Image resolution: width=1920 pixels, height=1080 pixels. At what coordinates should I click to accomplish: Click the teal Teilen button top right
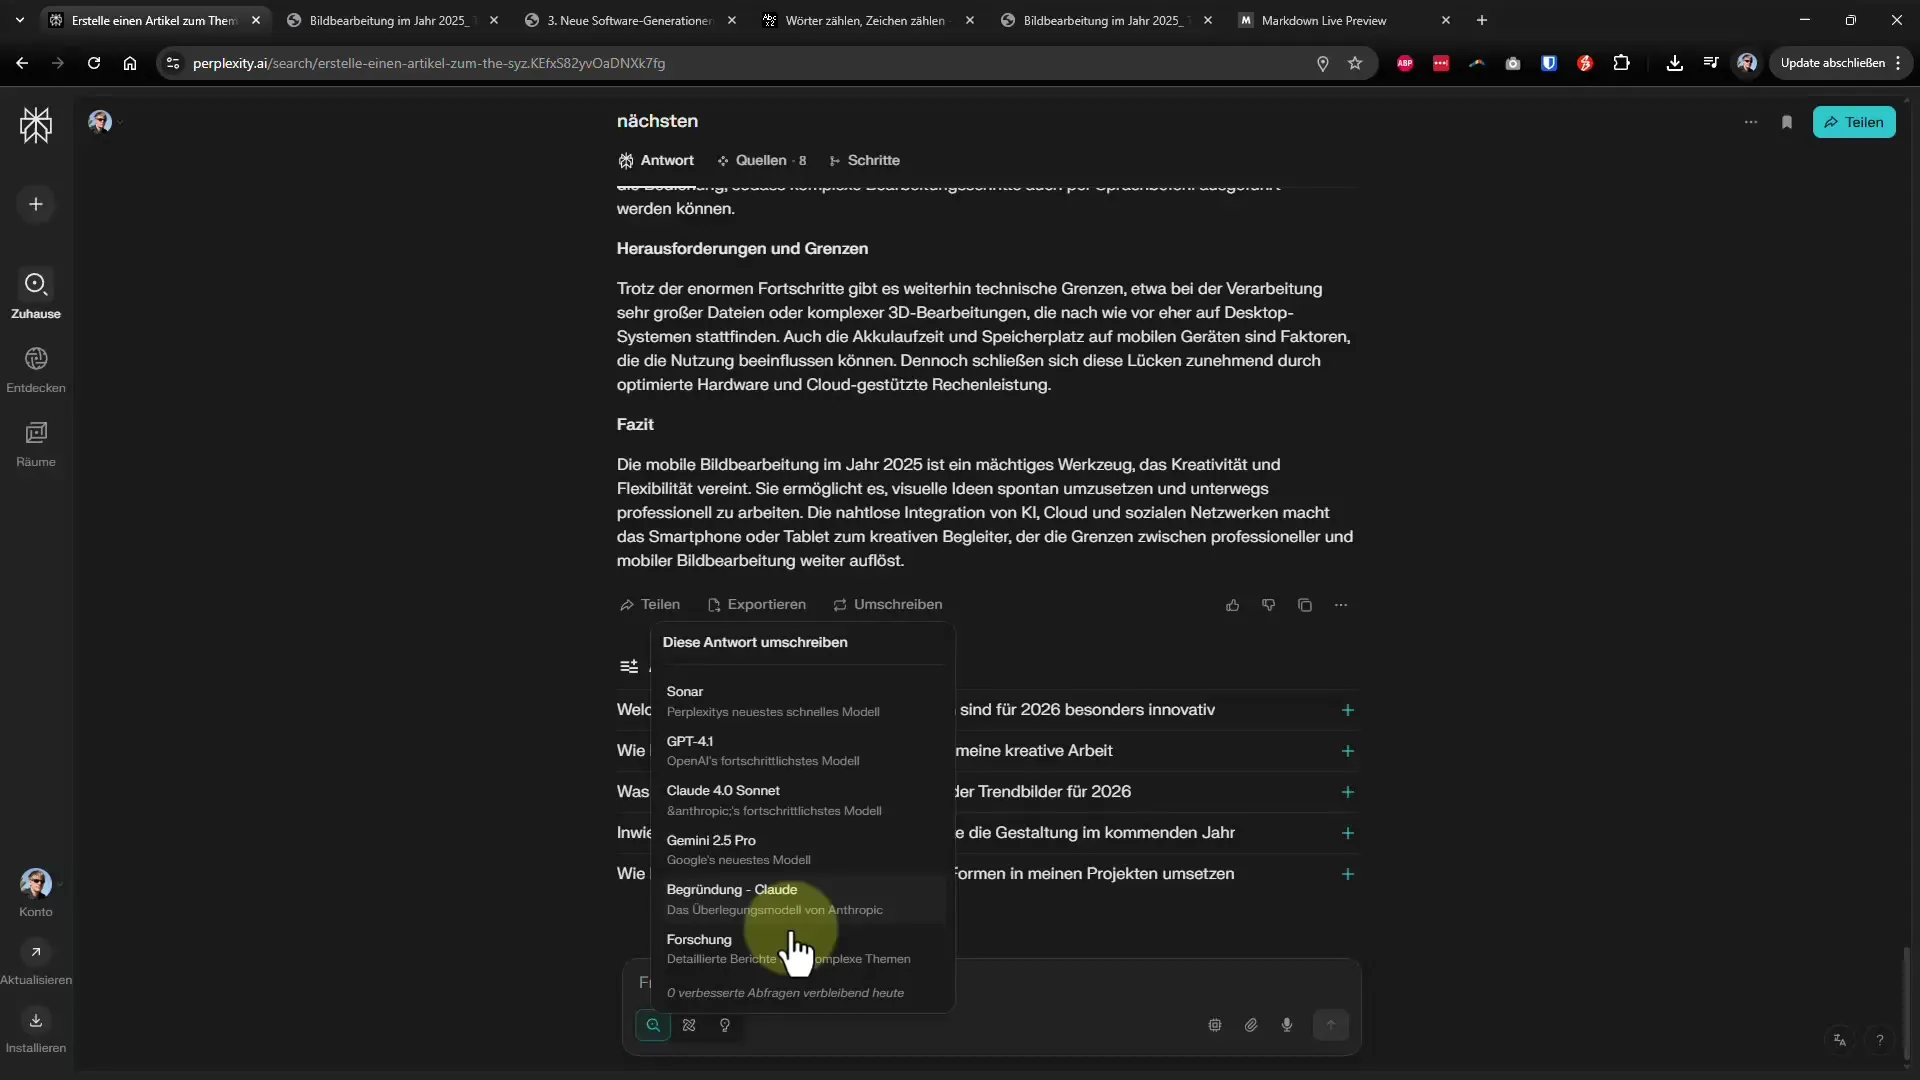point(1854,122)
